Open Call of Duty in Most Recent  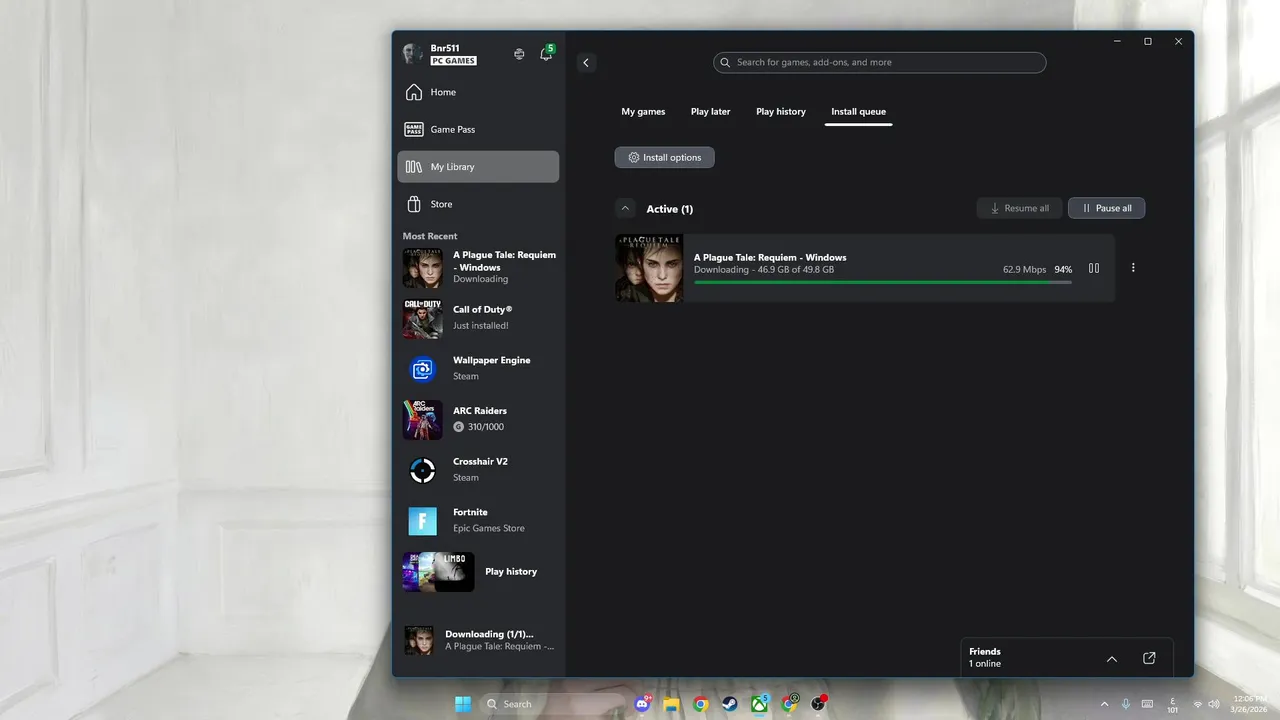pos(480,318)
